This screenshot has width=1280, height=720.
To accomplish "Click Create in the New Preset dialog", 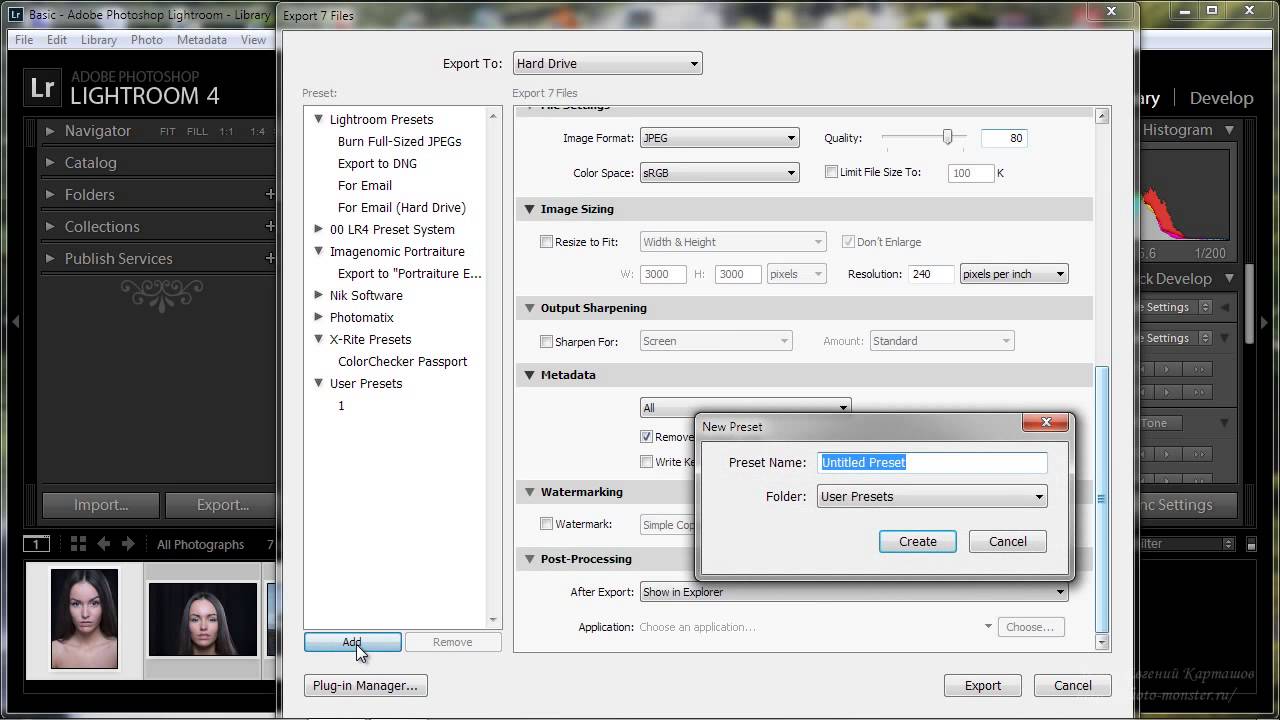I will [x=918, y=542].
